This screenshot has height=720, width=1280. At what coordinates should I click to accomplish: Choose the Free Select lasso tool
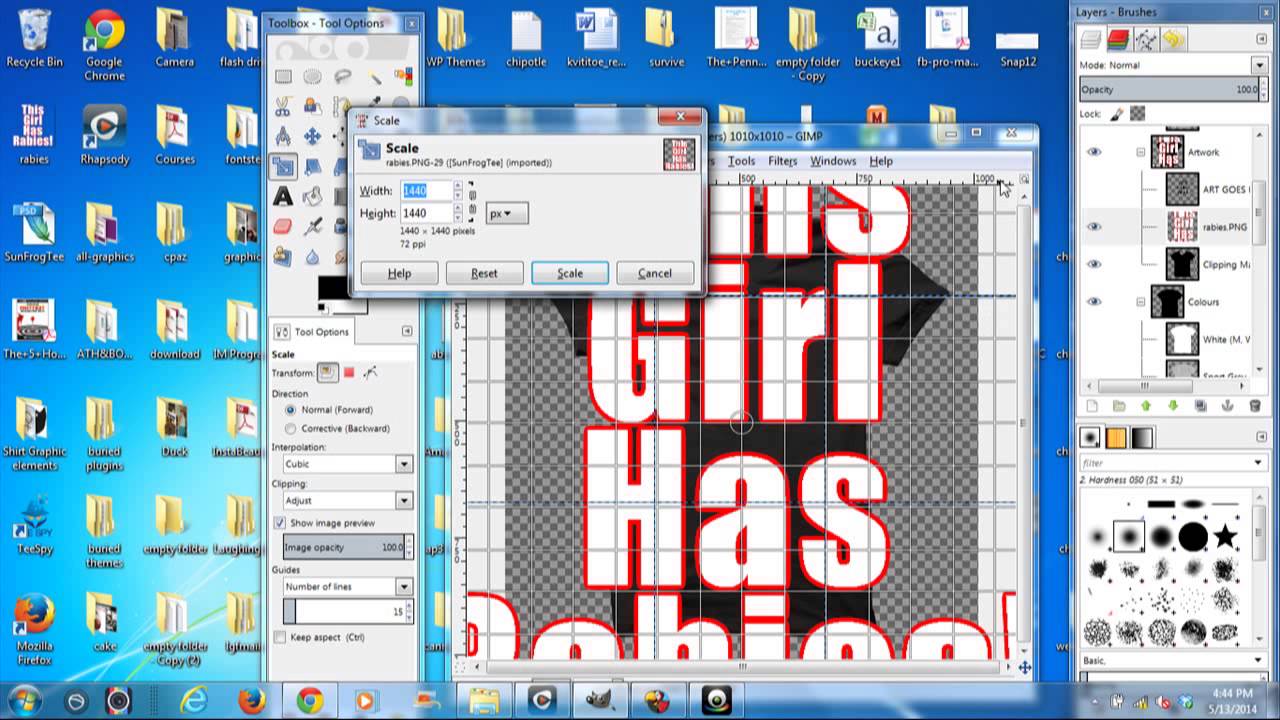(342, 76)
